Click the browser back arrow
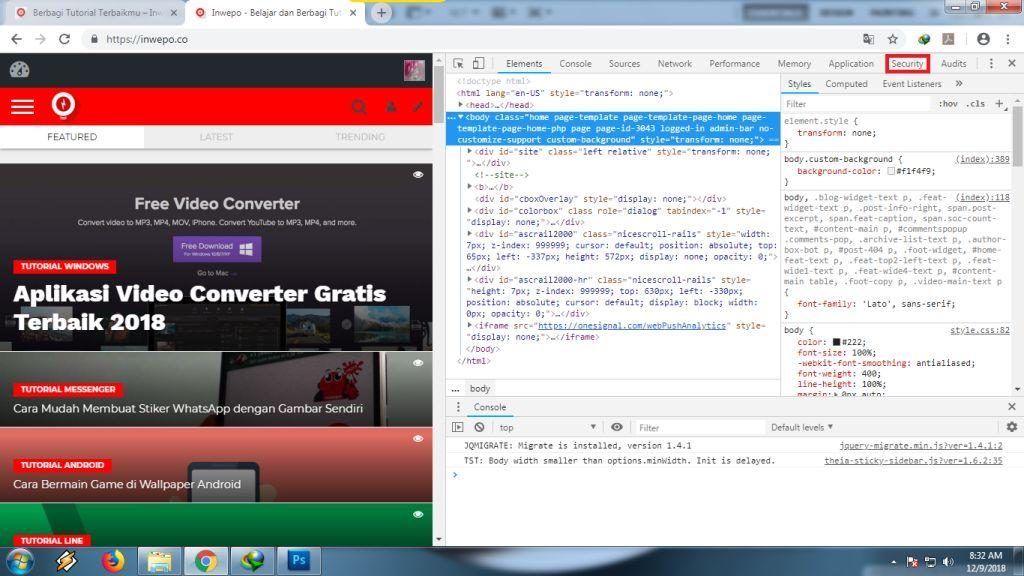 click(16, 39)
